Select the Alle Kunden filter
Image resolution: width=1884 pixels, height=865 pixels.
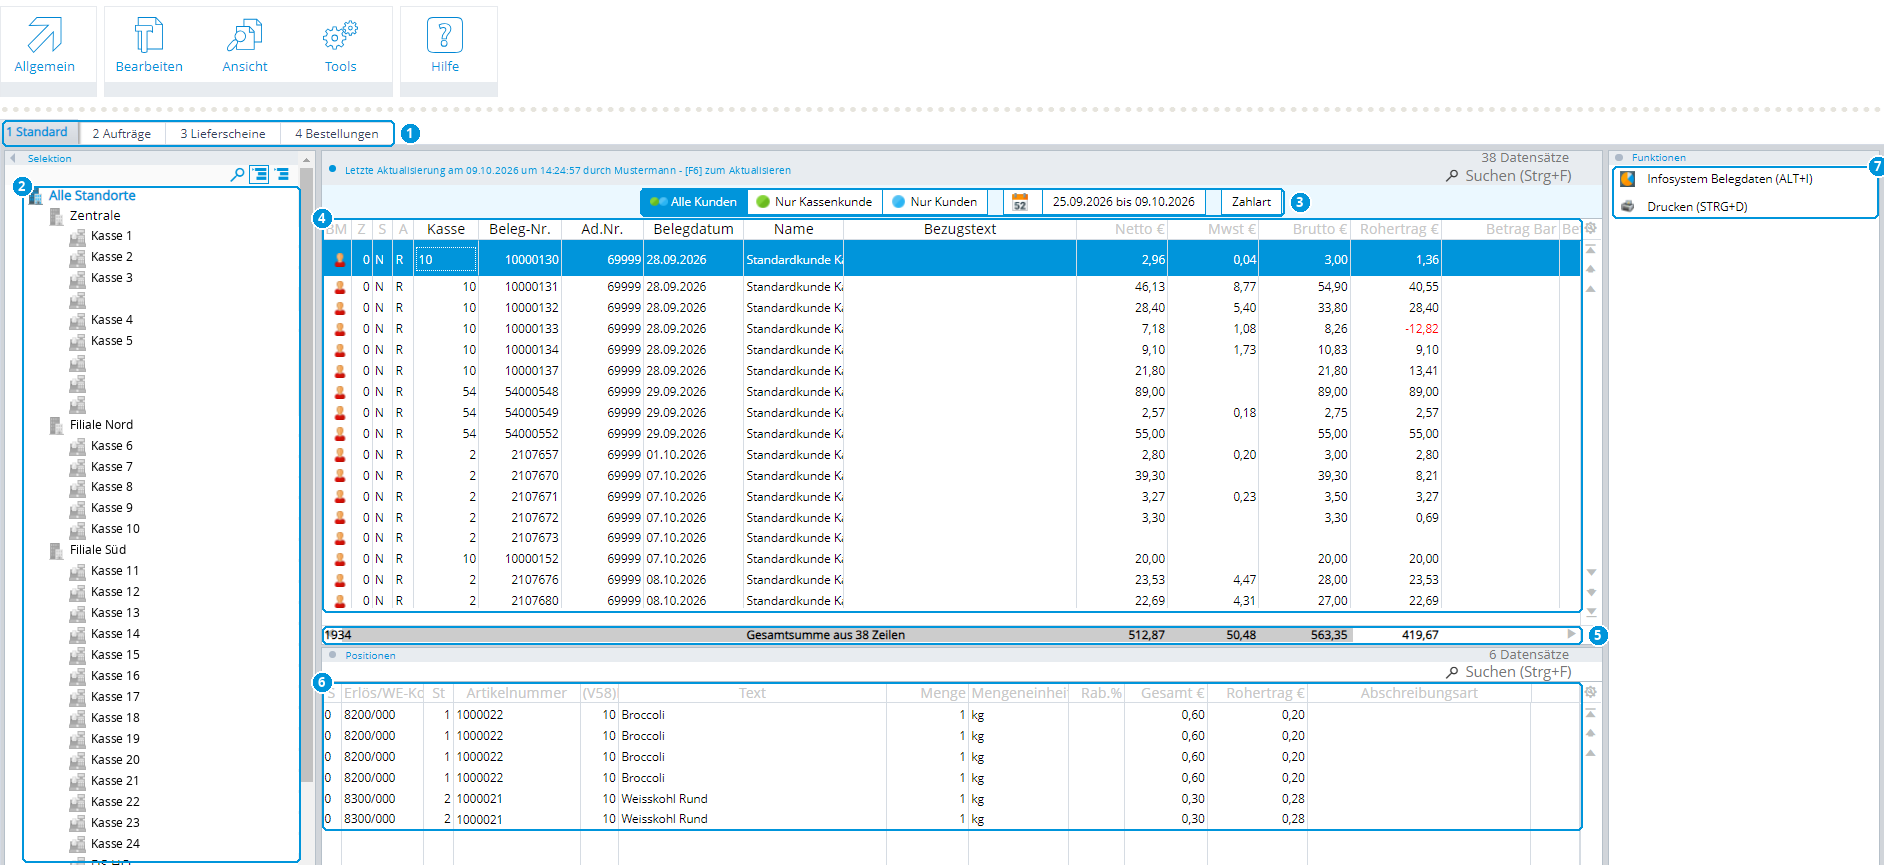click(x=694, y=202)
